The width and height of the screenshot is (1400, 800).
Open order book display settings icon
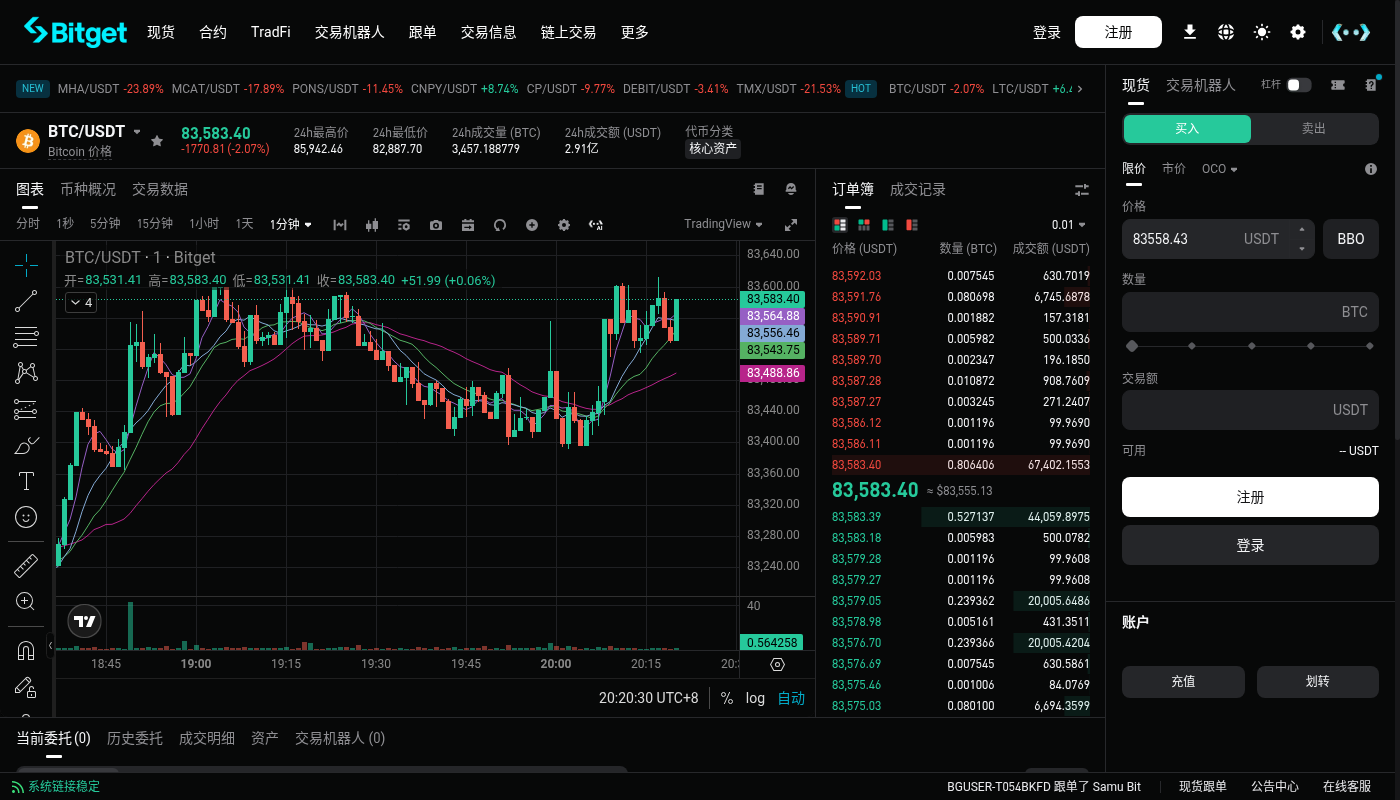click(x=1082, y=190)
